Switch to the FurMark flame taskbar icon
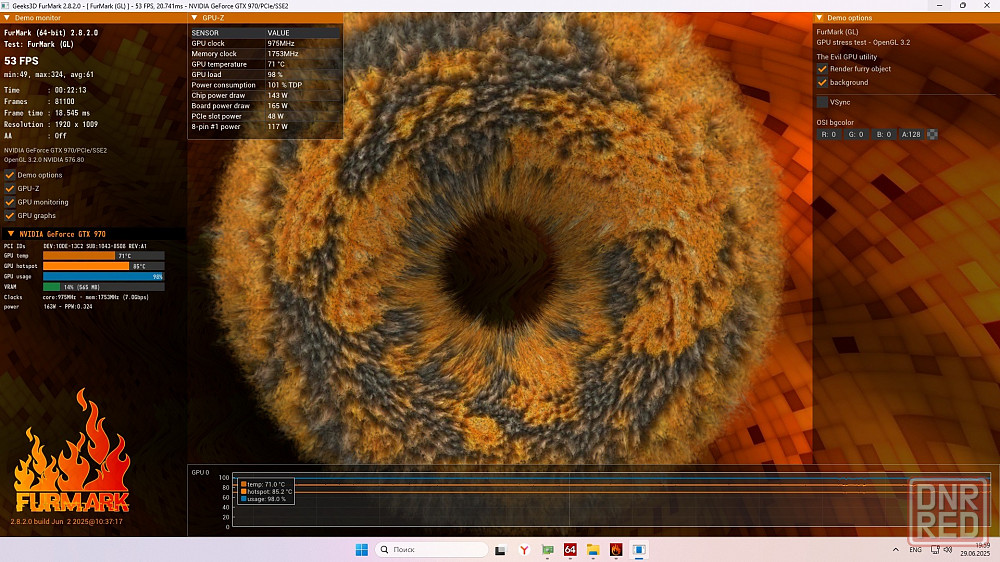This screenshot has width=1000, height=562. (616, 550)
